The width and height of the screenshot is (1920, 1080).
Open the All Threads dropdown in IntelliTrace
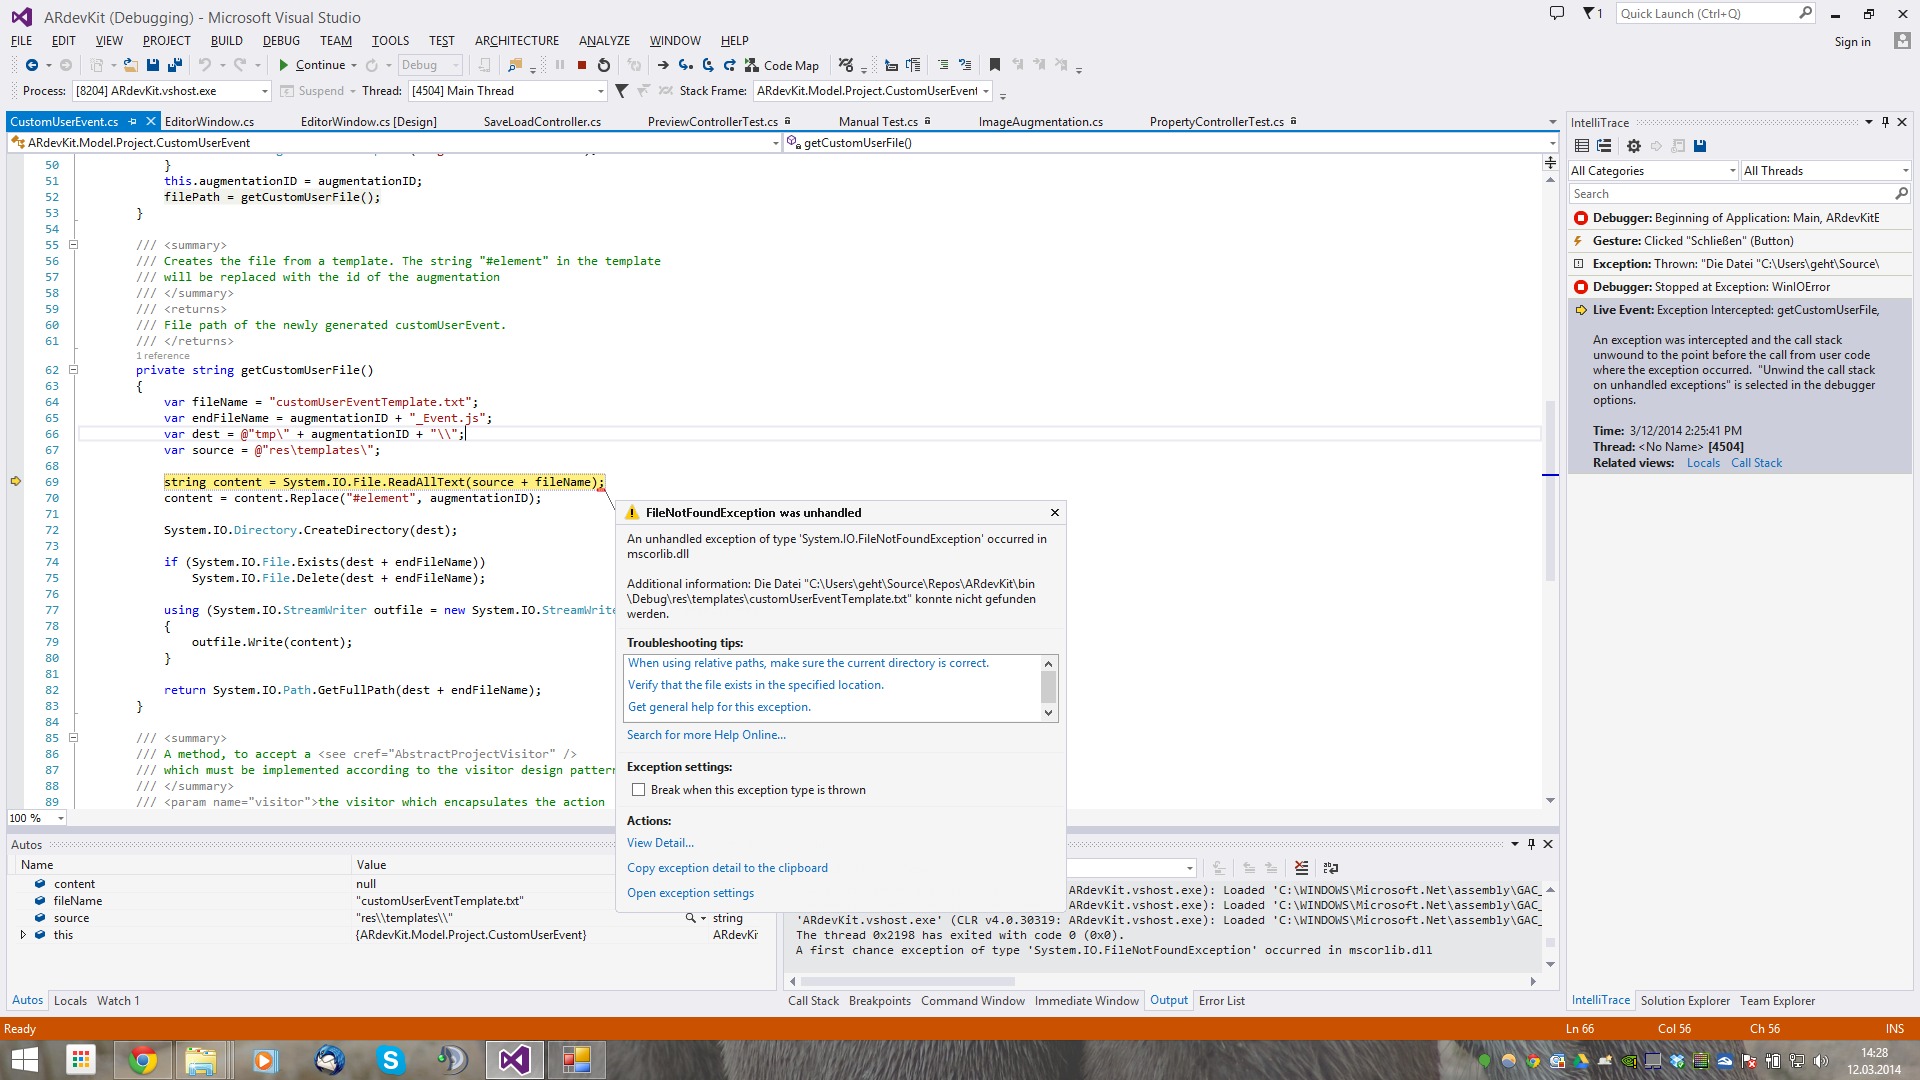(1826, 171)
